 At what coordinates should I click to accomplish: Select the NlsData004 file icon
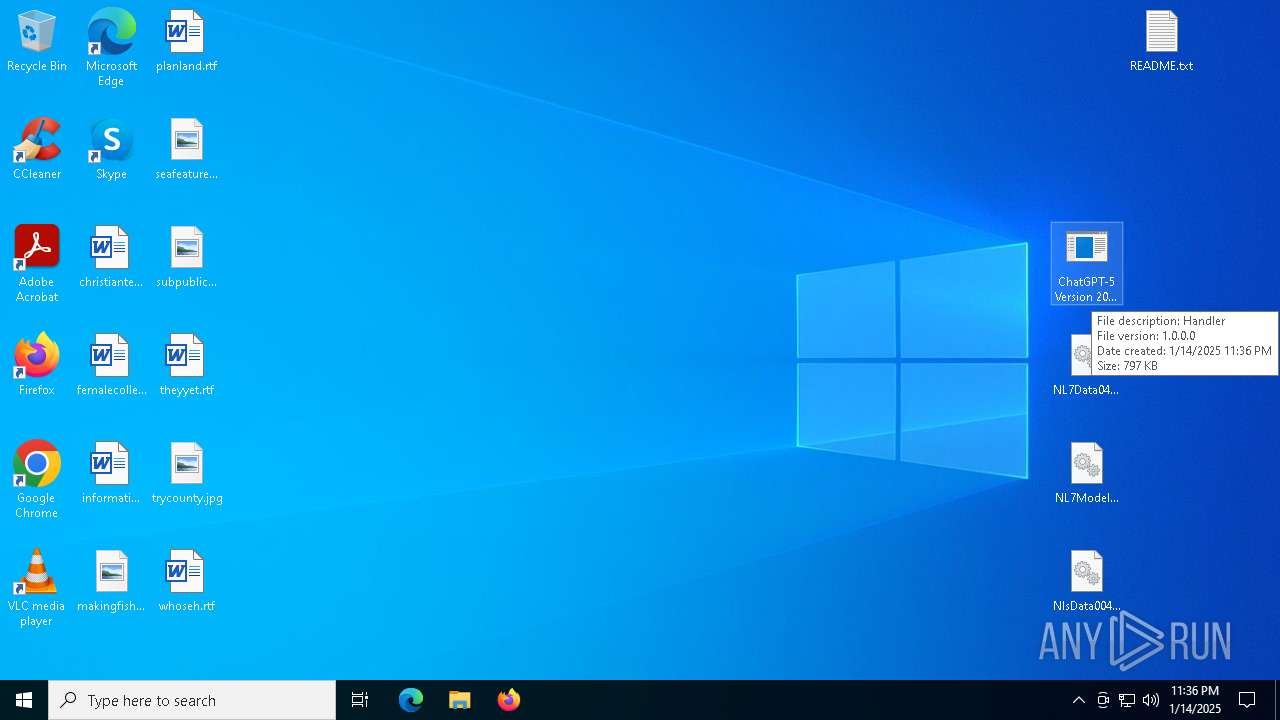coord(1086,582)
